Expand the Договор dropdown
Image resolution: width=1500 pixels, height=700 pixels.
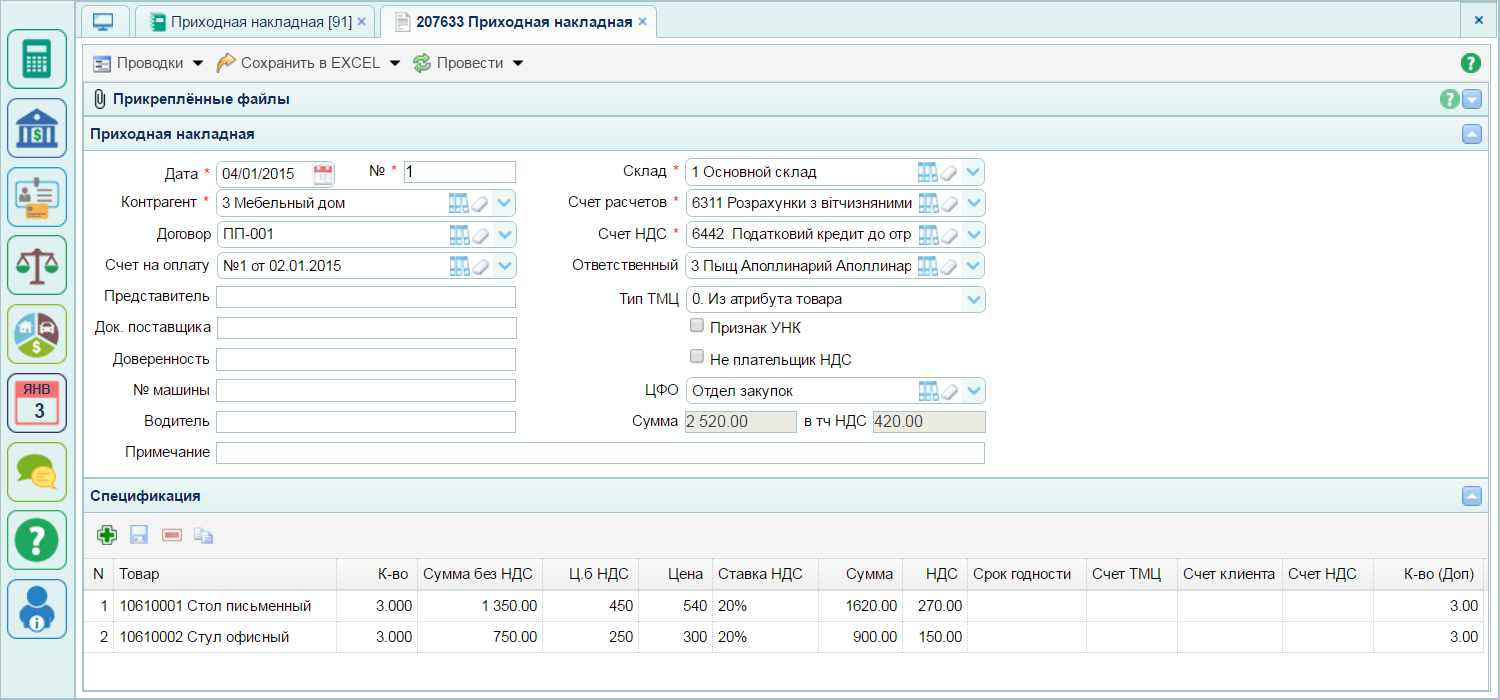504,234
